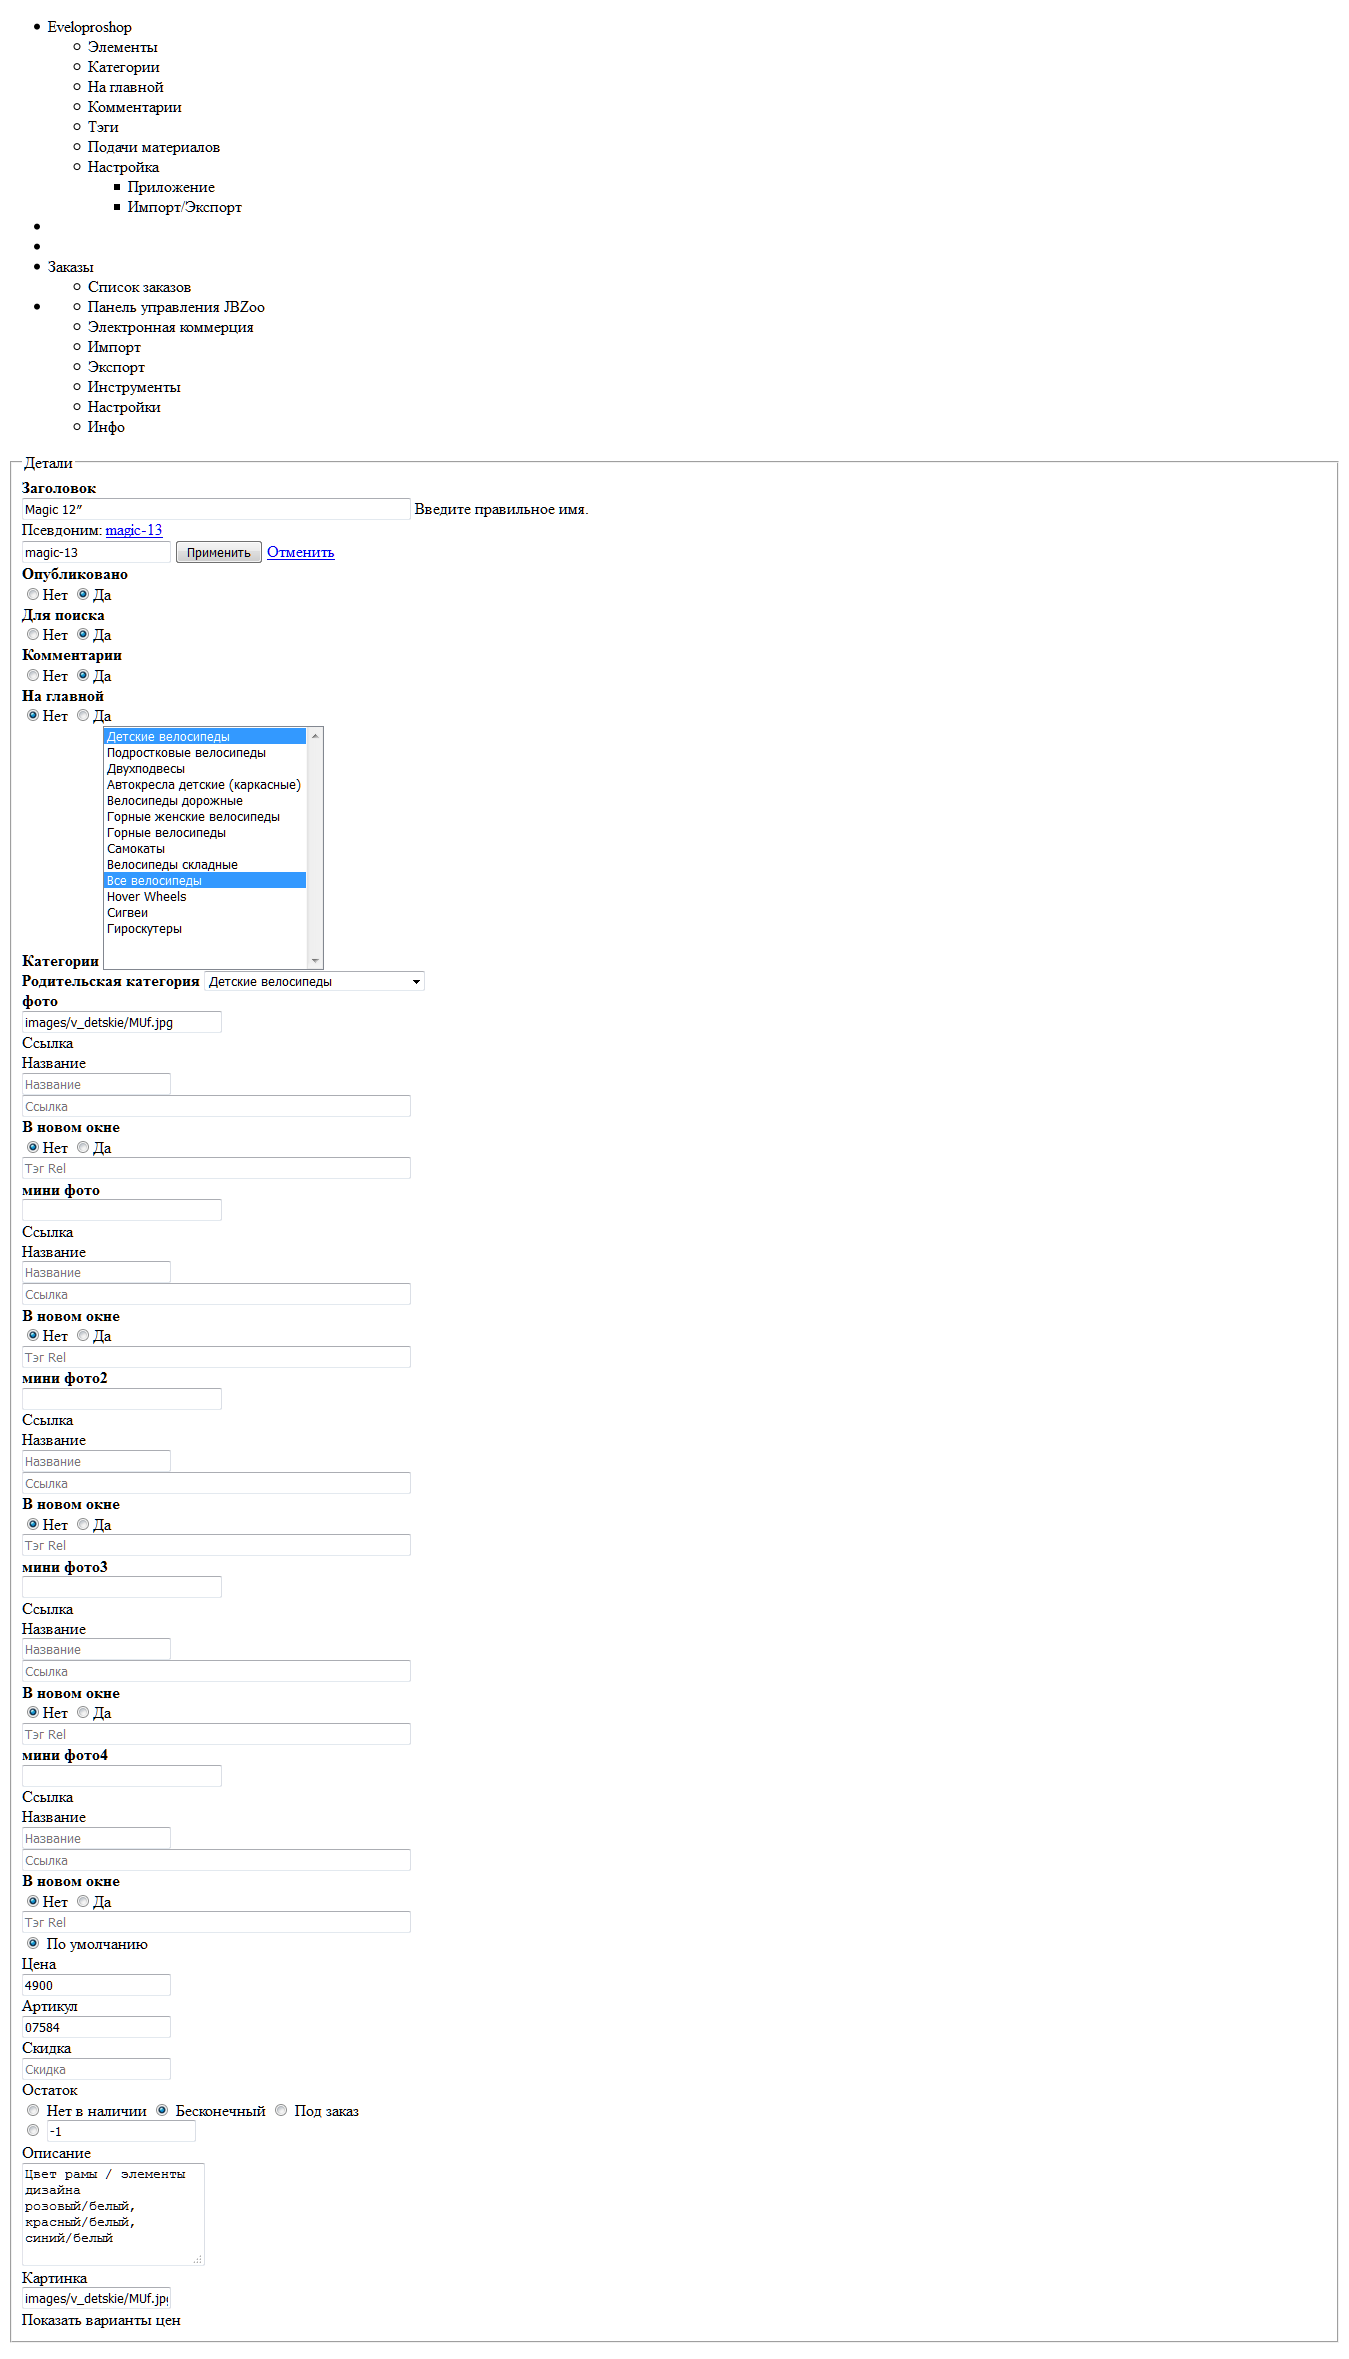Open Импорт/Экспорт submenu item
Image resolution: width=1349 pixels, height=2359 pixels.
tap(184, 207)
